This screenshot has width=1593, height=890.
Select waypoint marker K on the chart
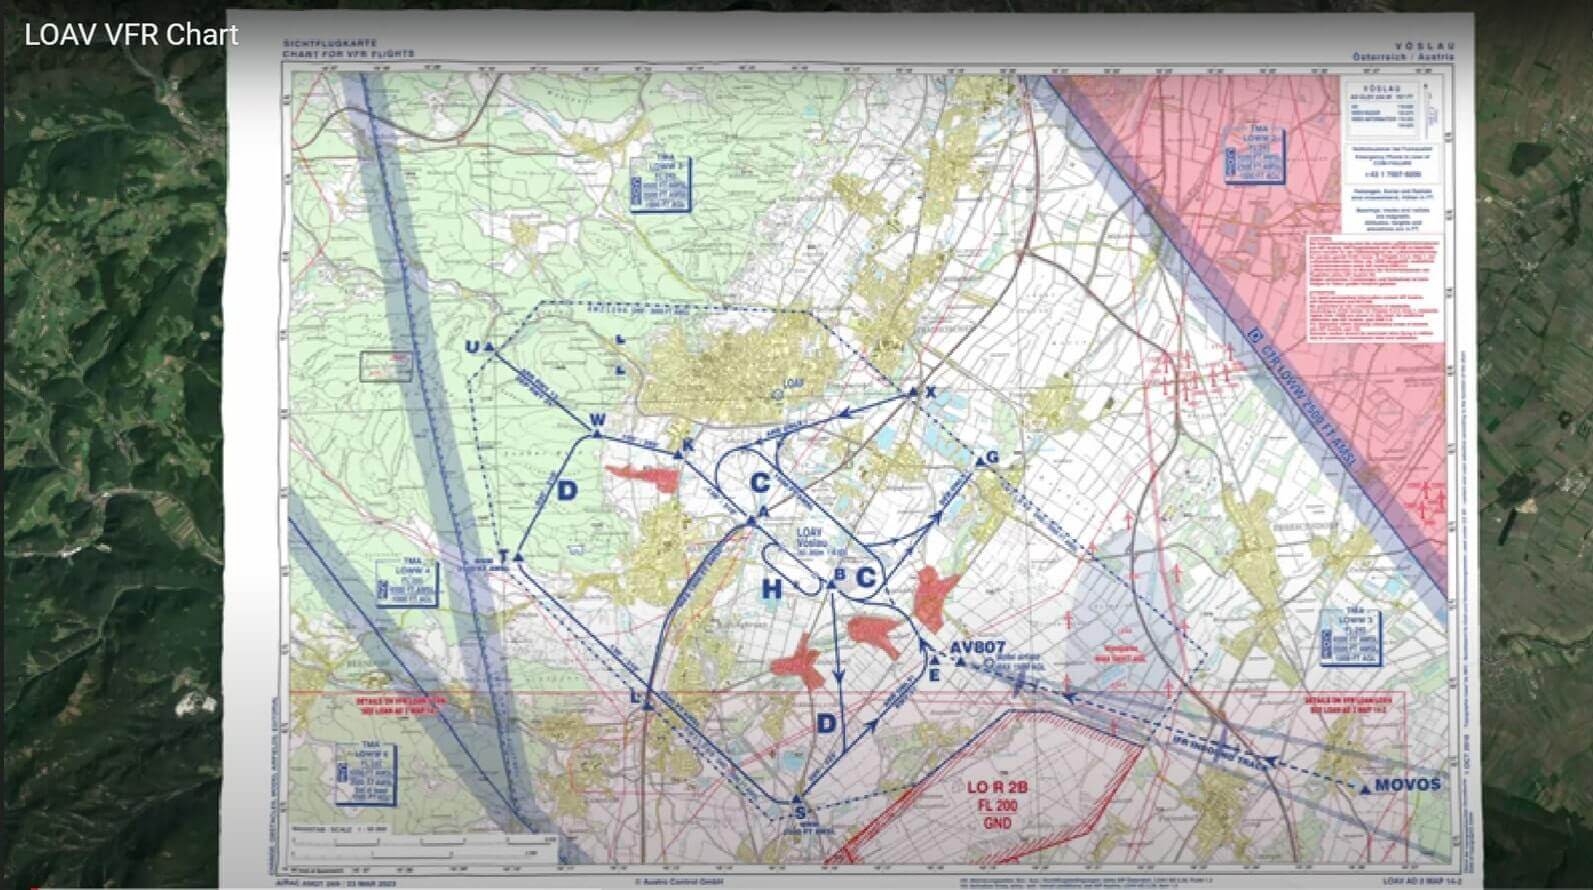click(679, 454)
